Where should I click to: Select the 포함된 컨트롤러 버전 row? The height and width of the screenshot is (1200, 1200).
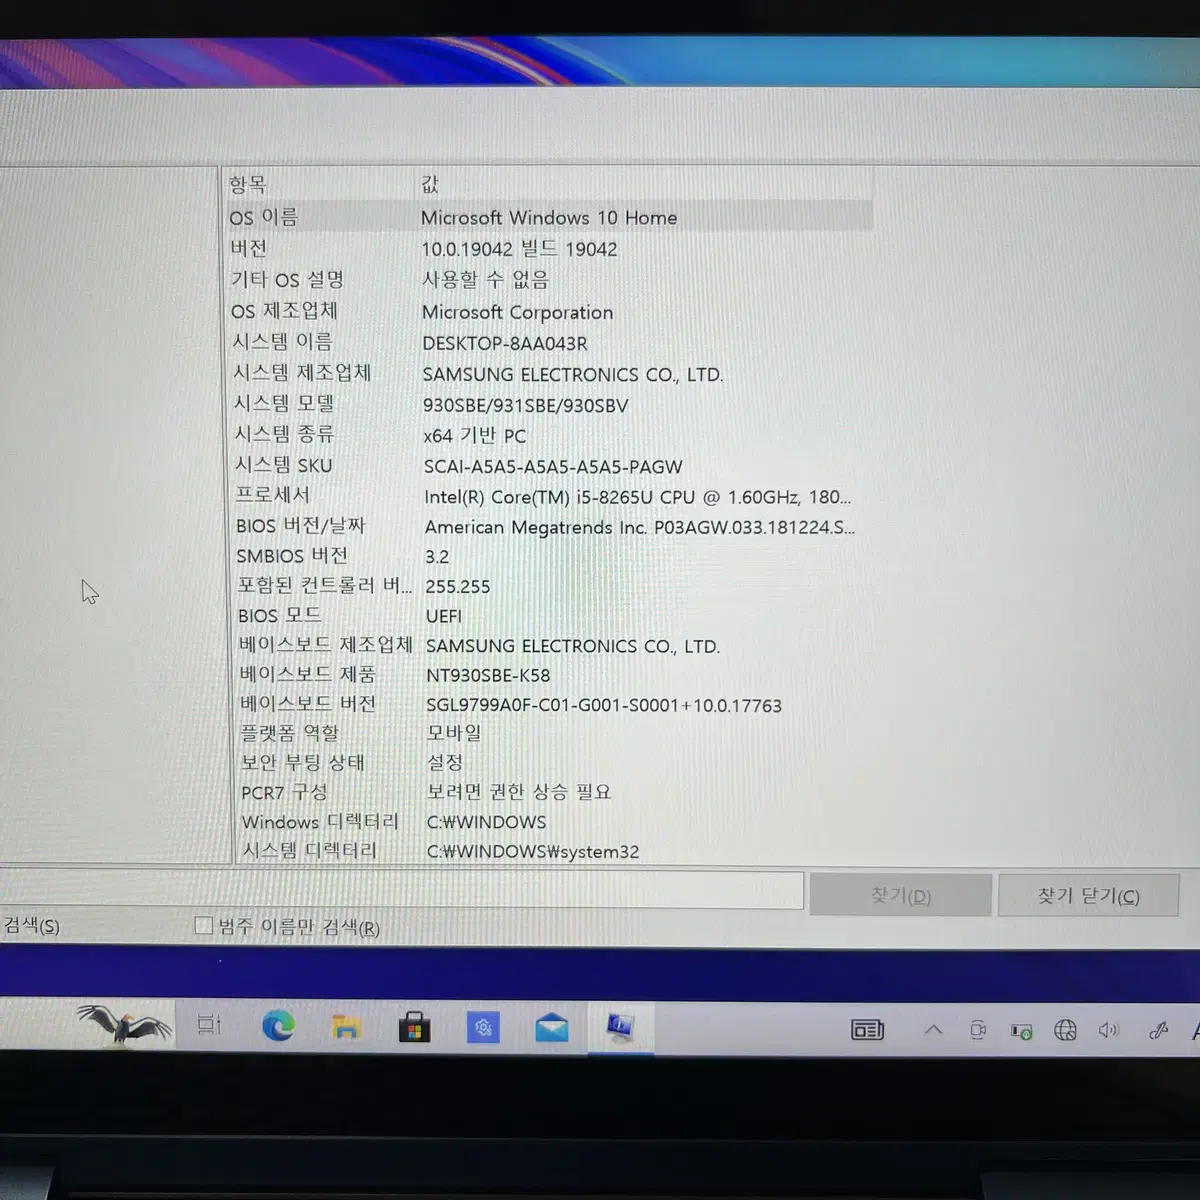tap(552, 586)
